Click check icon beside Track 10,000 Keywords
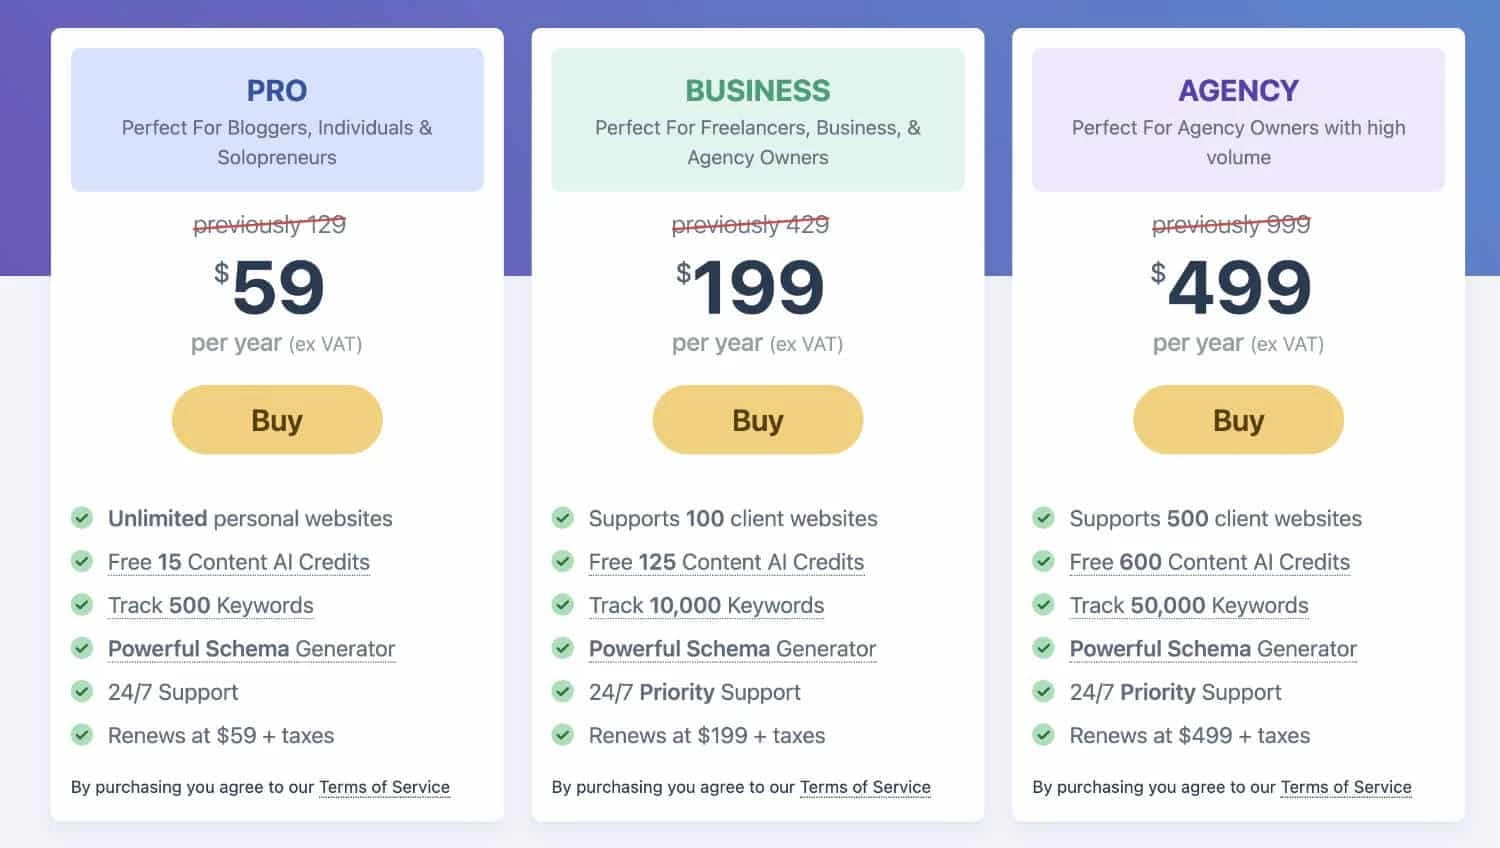Image resolution: width=1500 pixels, height=848 pixels. (x=563, y=605)
